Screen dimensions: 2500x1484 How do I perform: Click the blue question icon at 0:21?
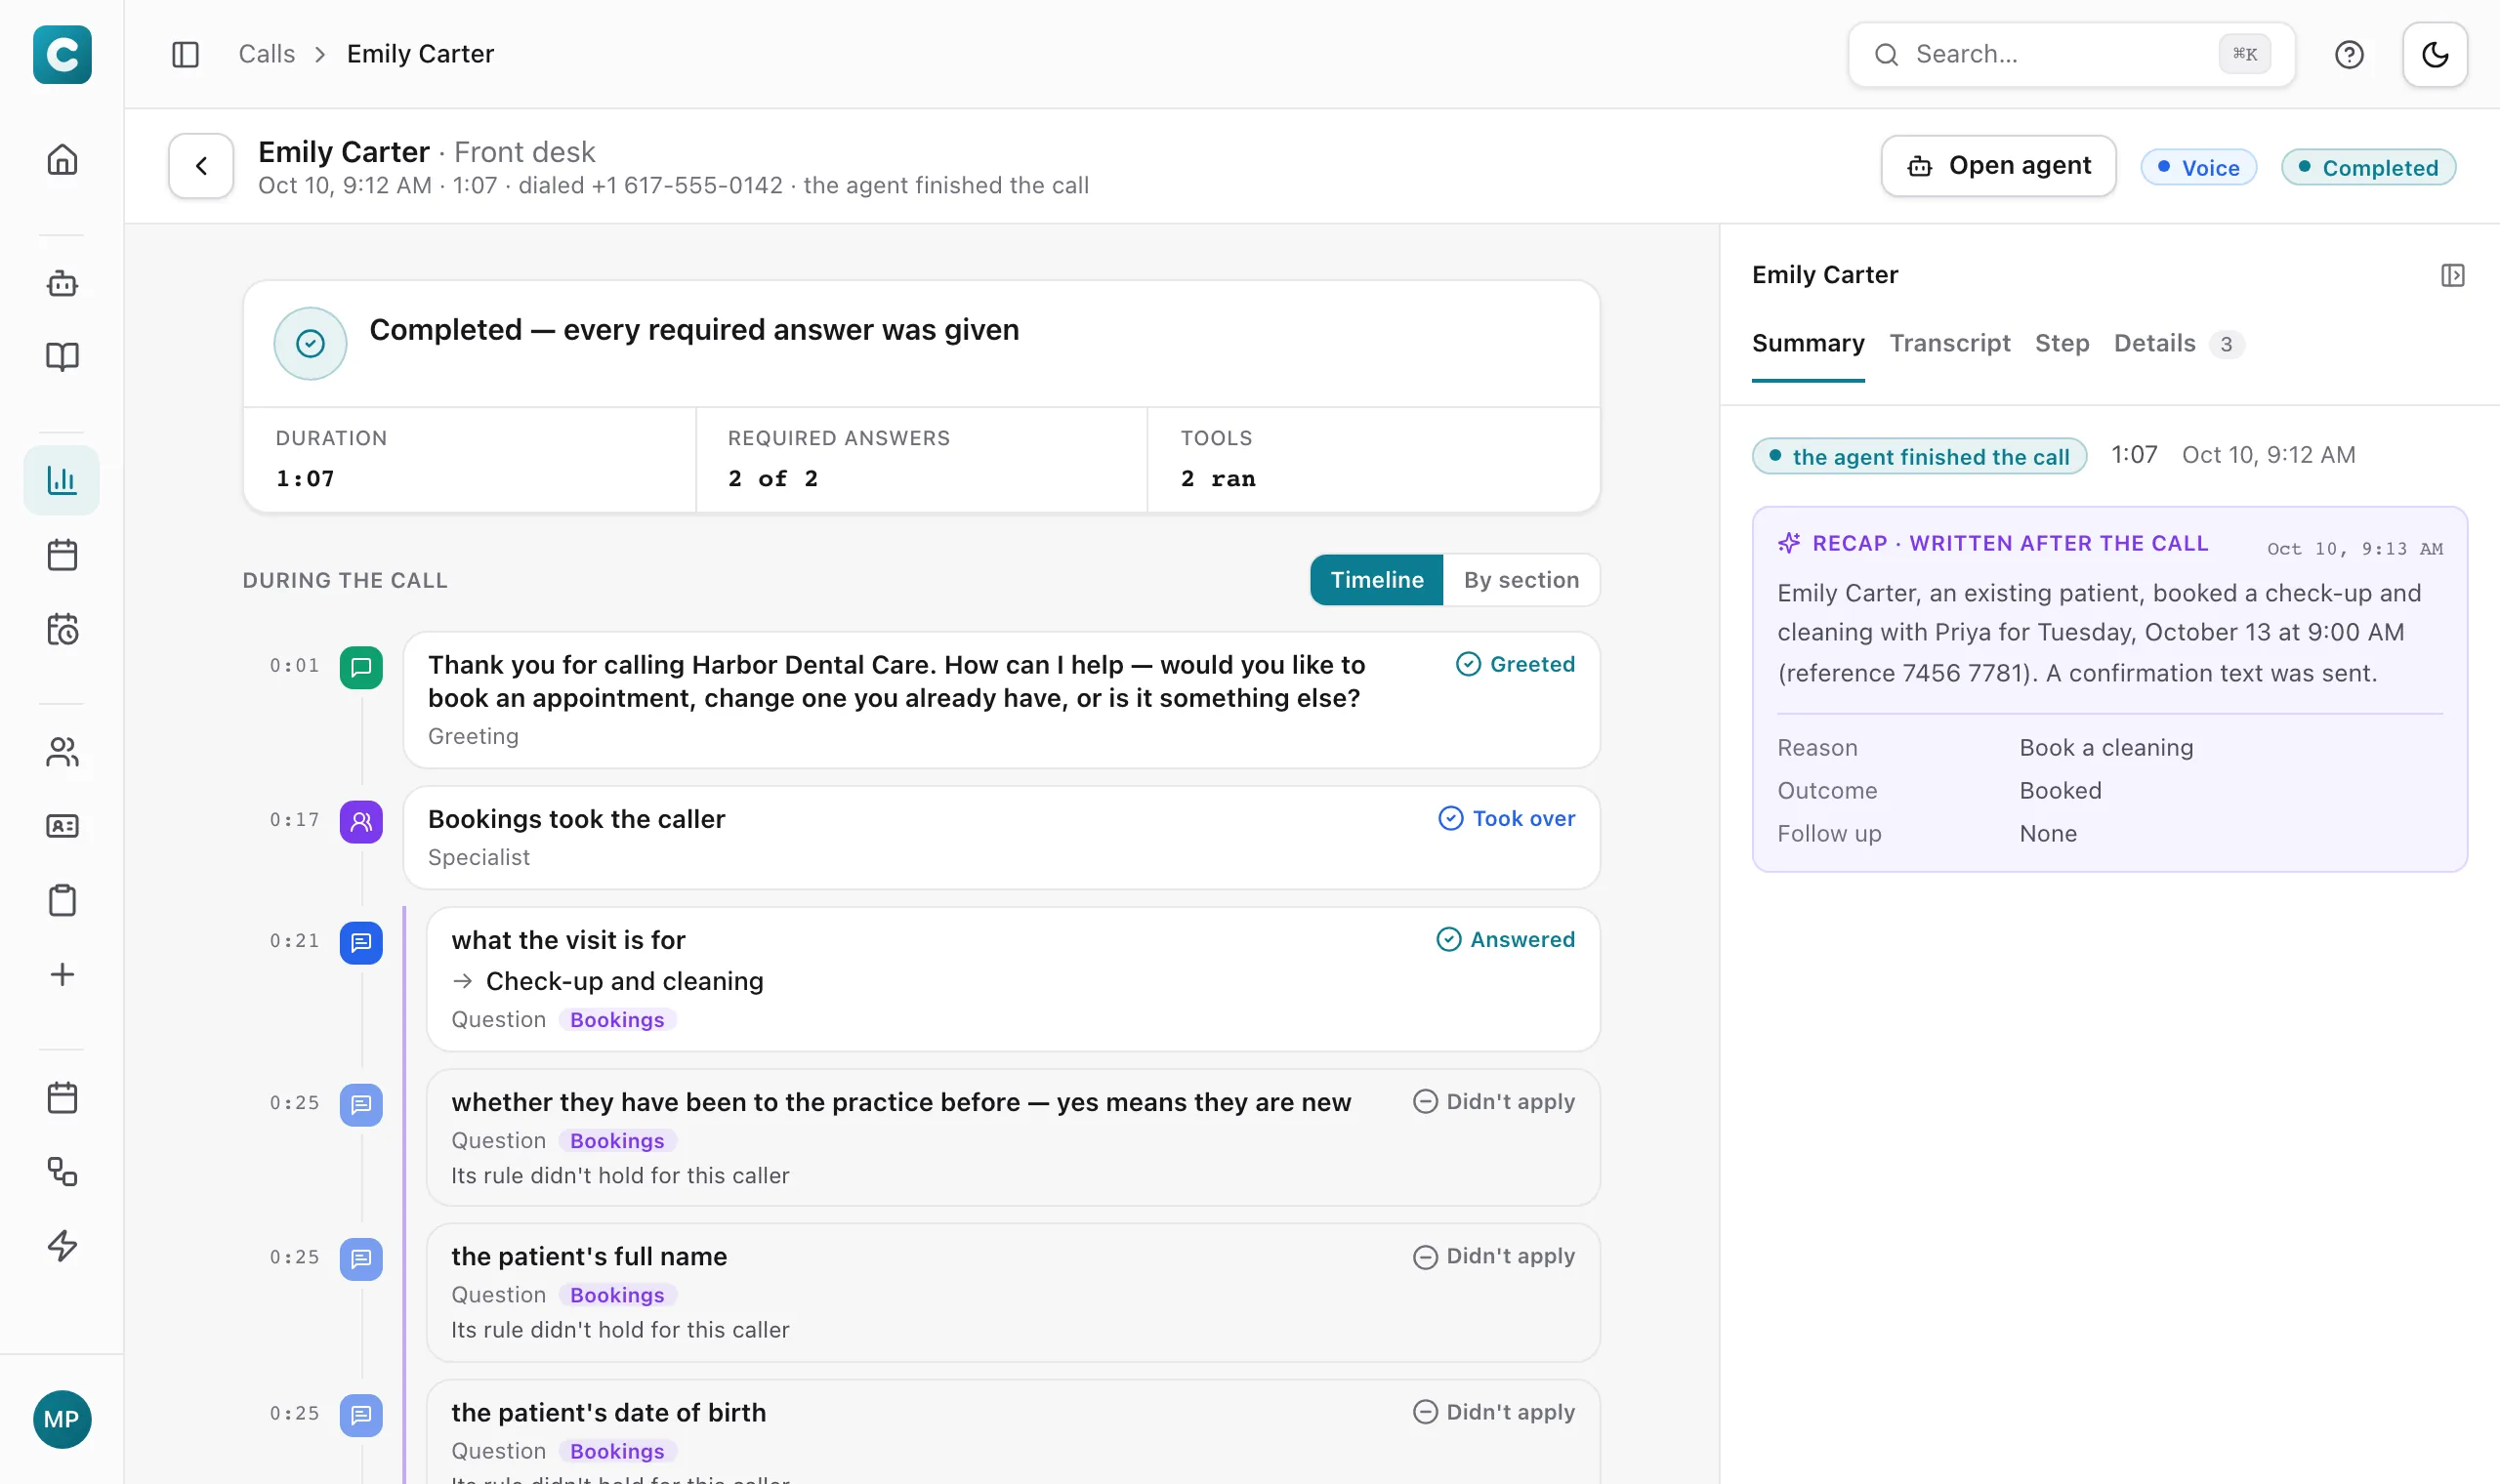(x=361, y=943)
